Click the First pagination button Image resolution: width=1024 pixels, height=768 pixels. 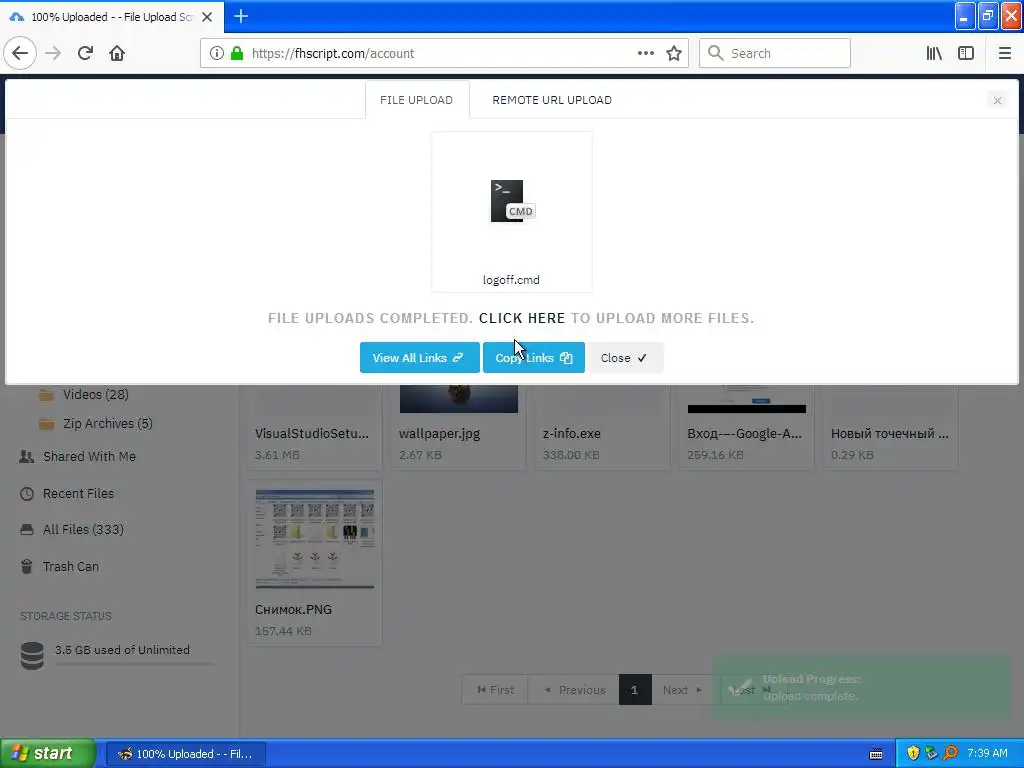click(x=496, y=690)
